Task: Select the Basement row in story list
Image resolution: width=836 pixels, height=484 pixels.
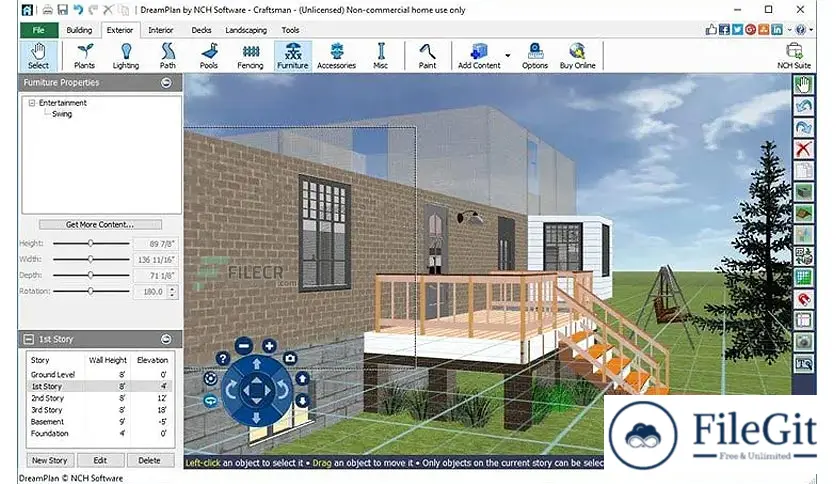Action: 99,422
